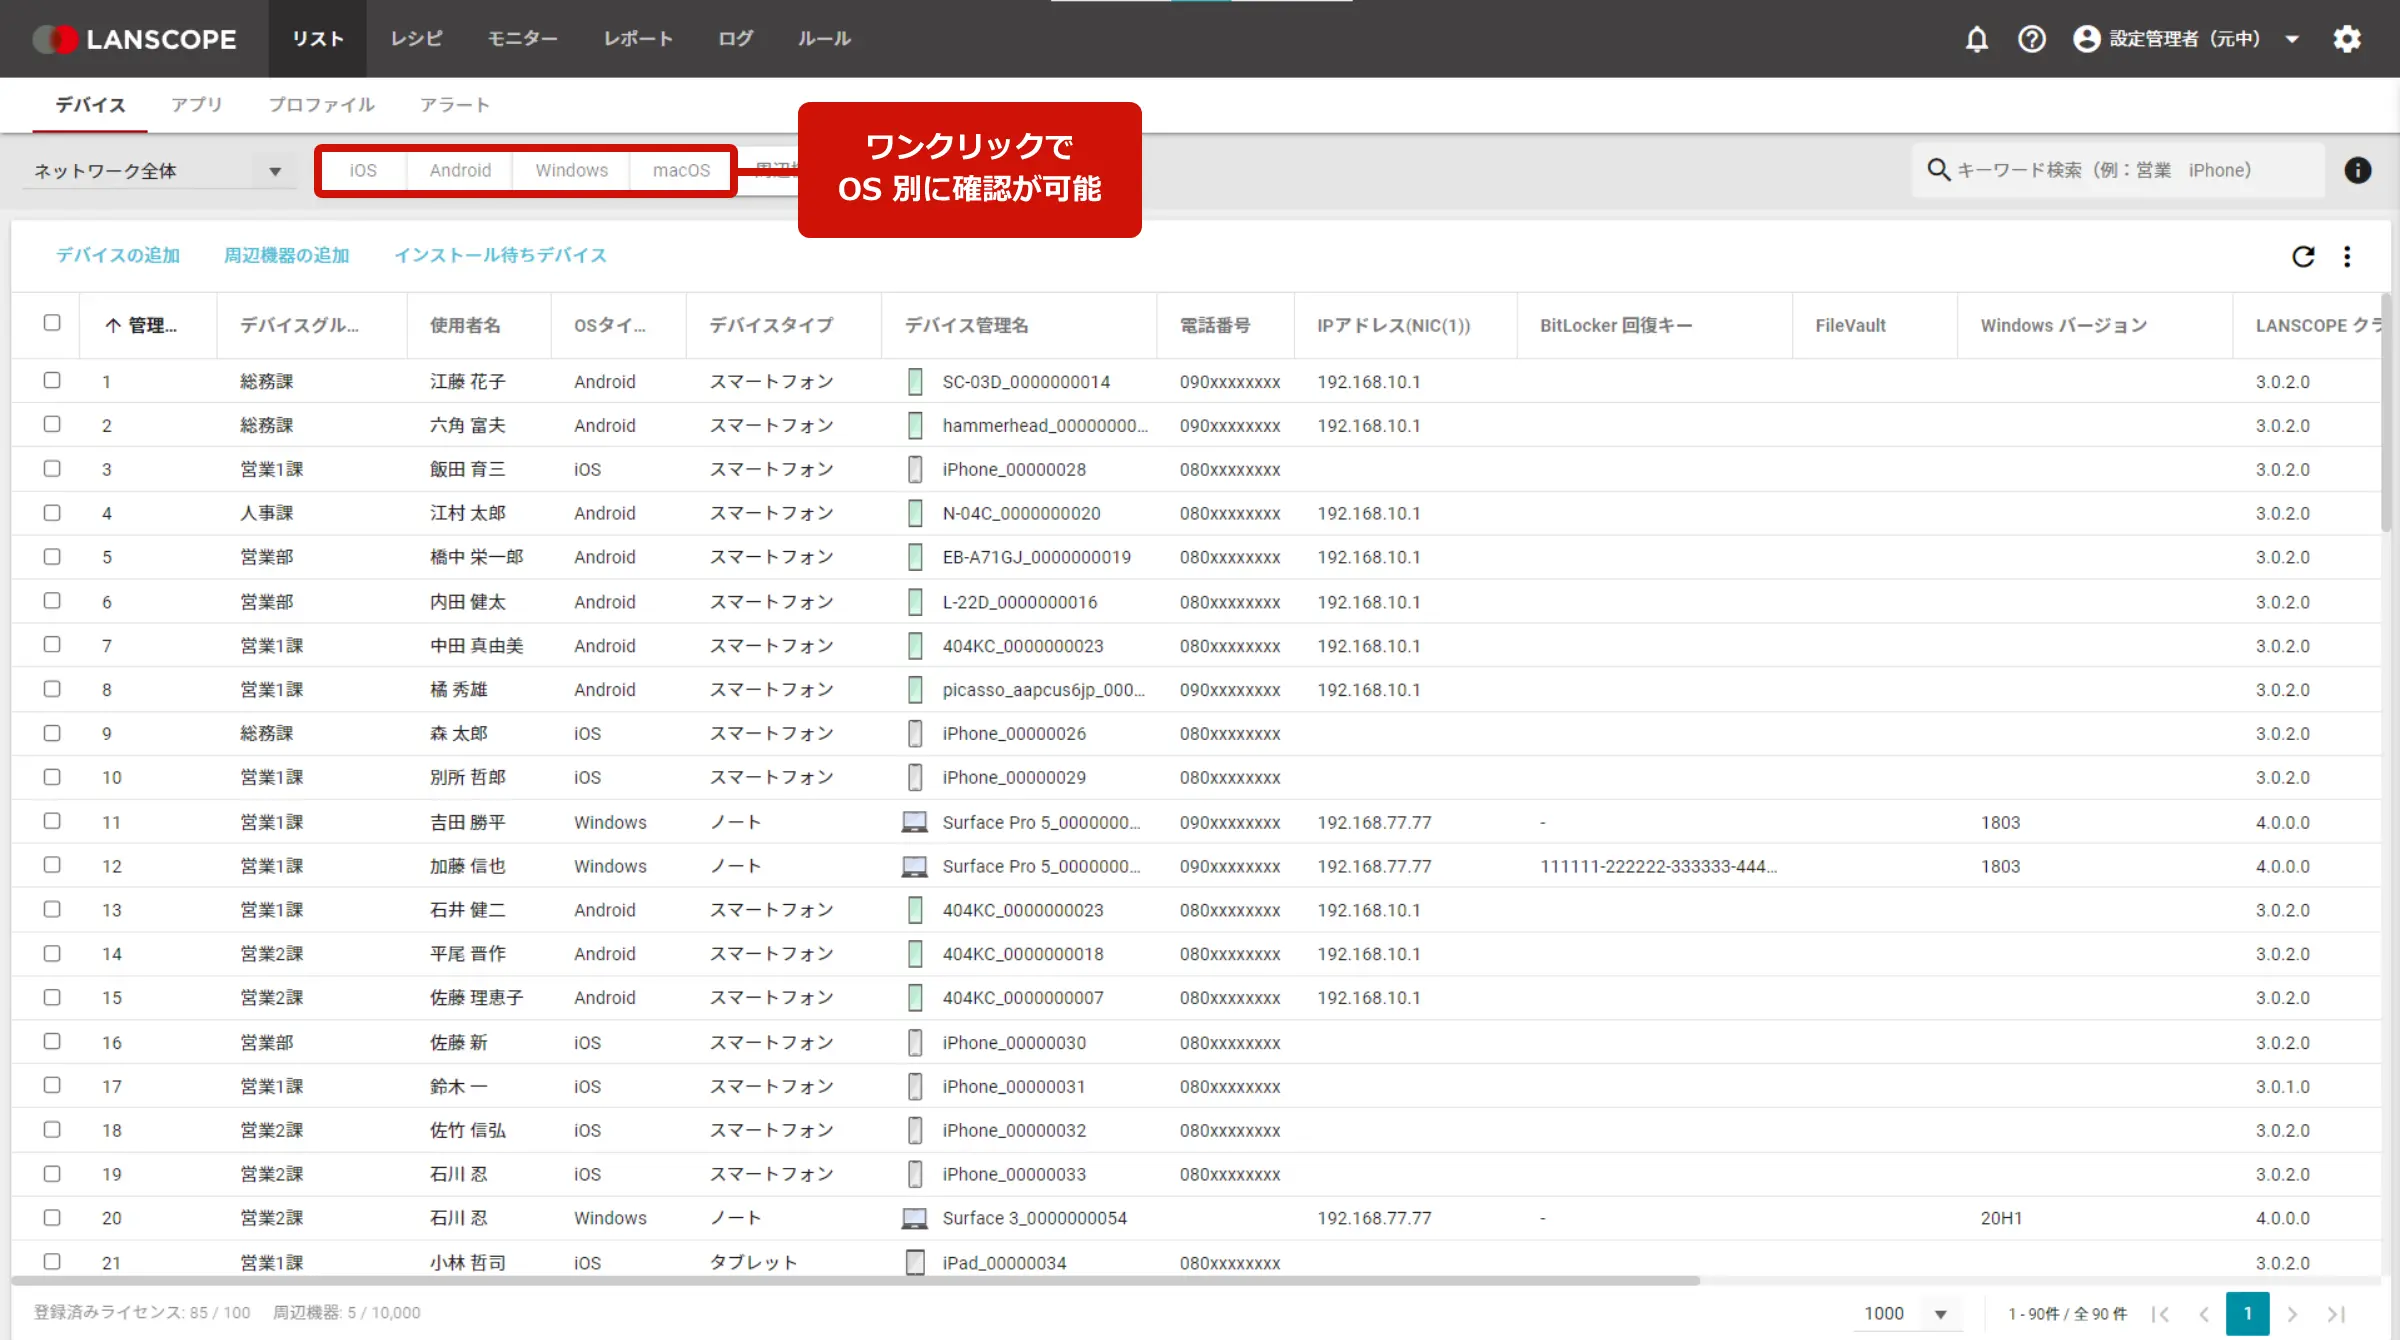Click the refresh list icon

tap(2303, 257)
